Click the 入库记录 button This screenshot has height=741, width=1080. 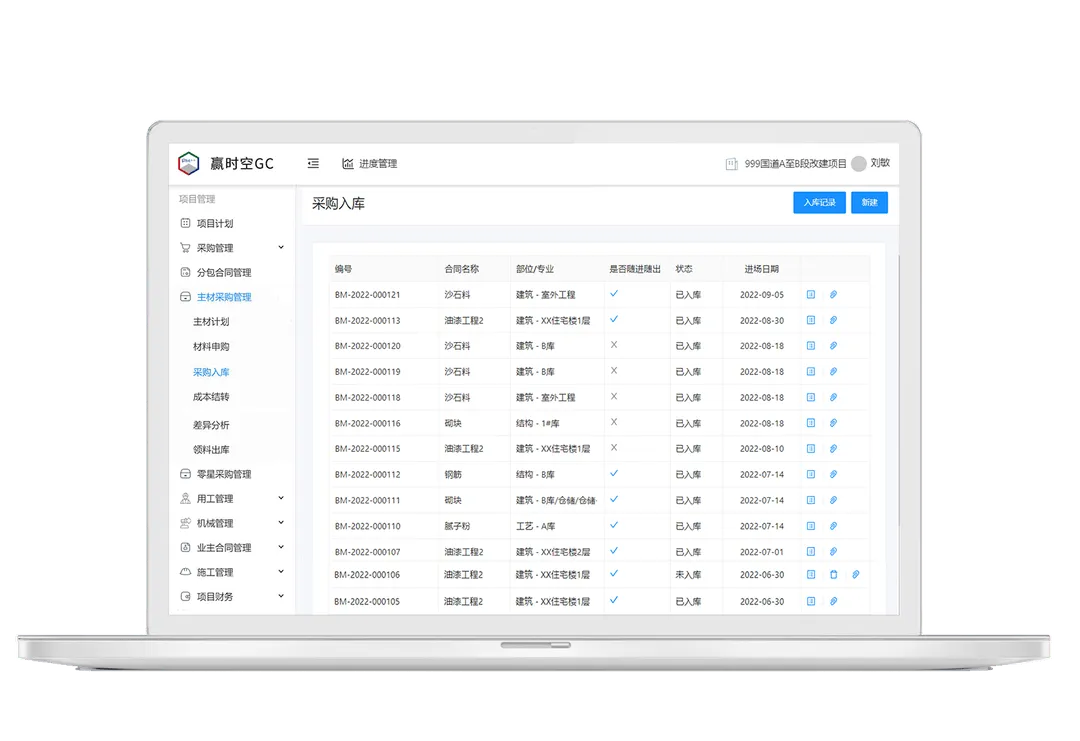[819, 202]
